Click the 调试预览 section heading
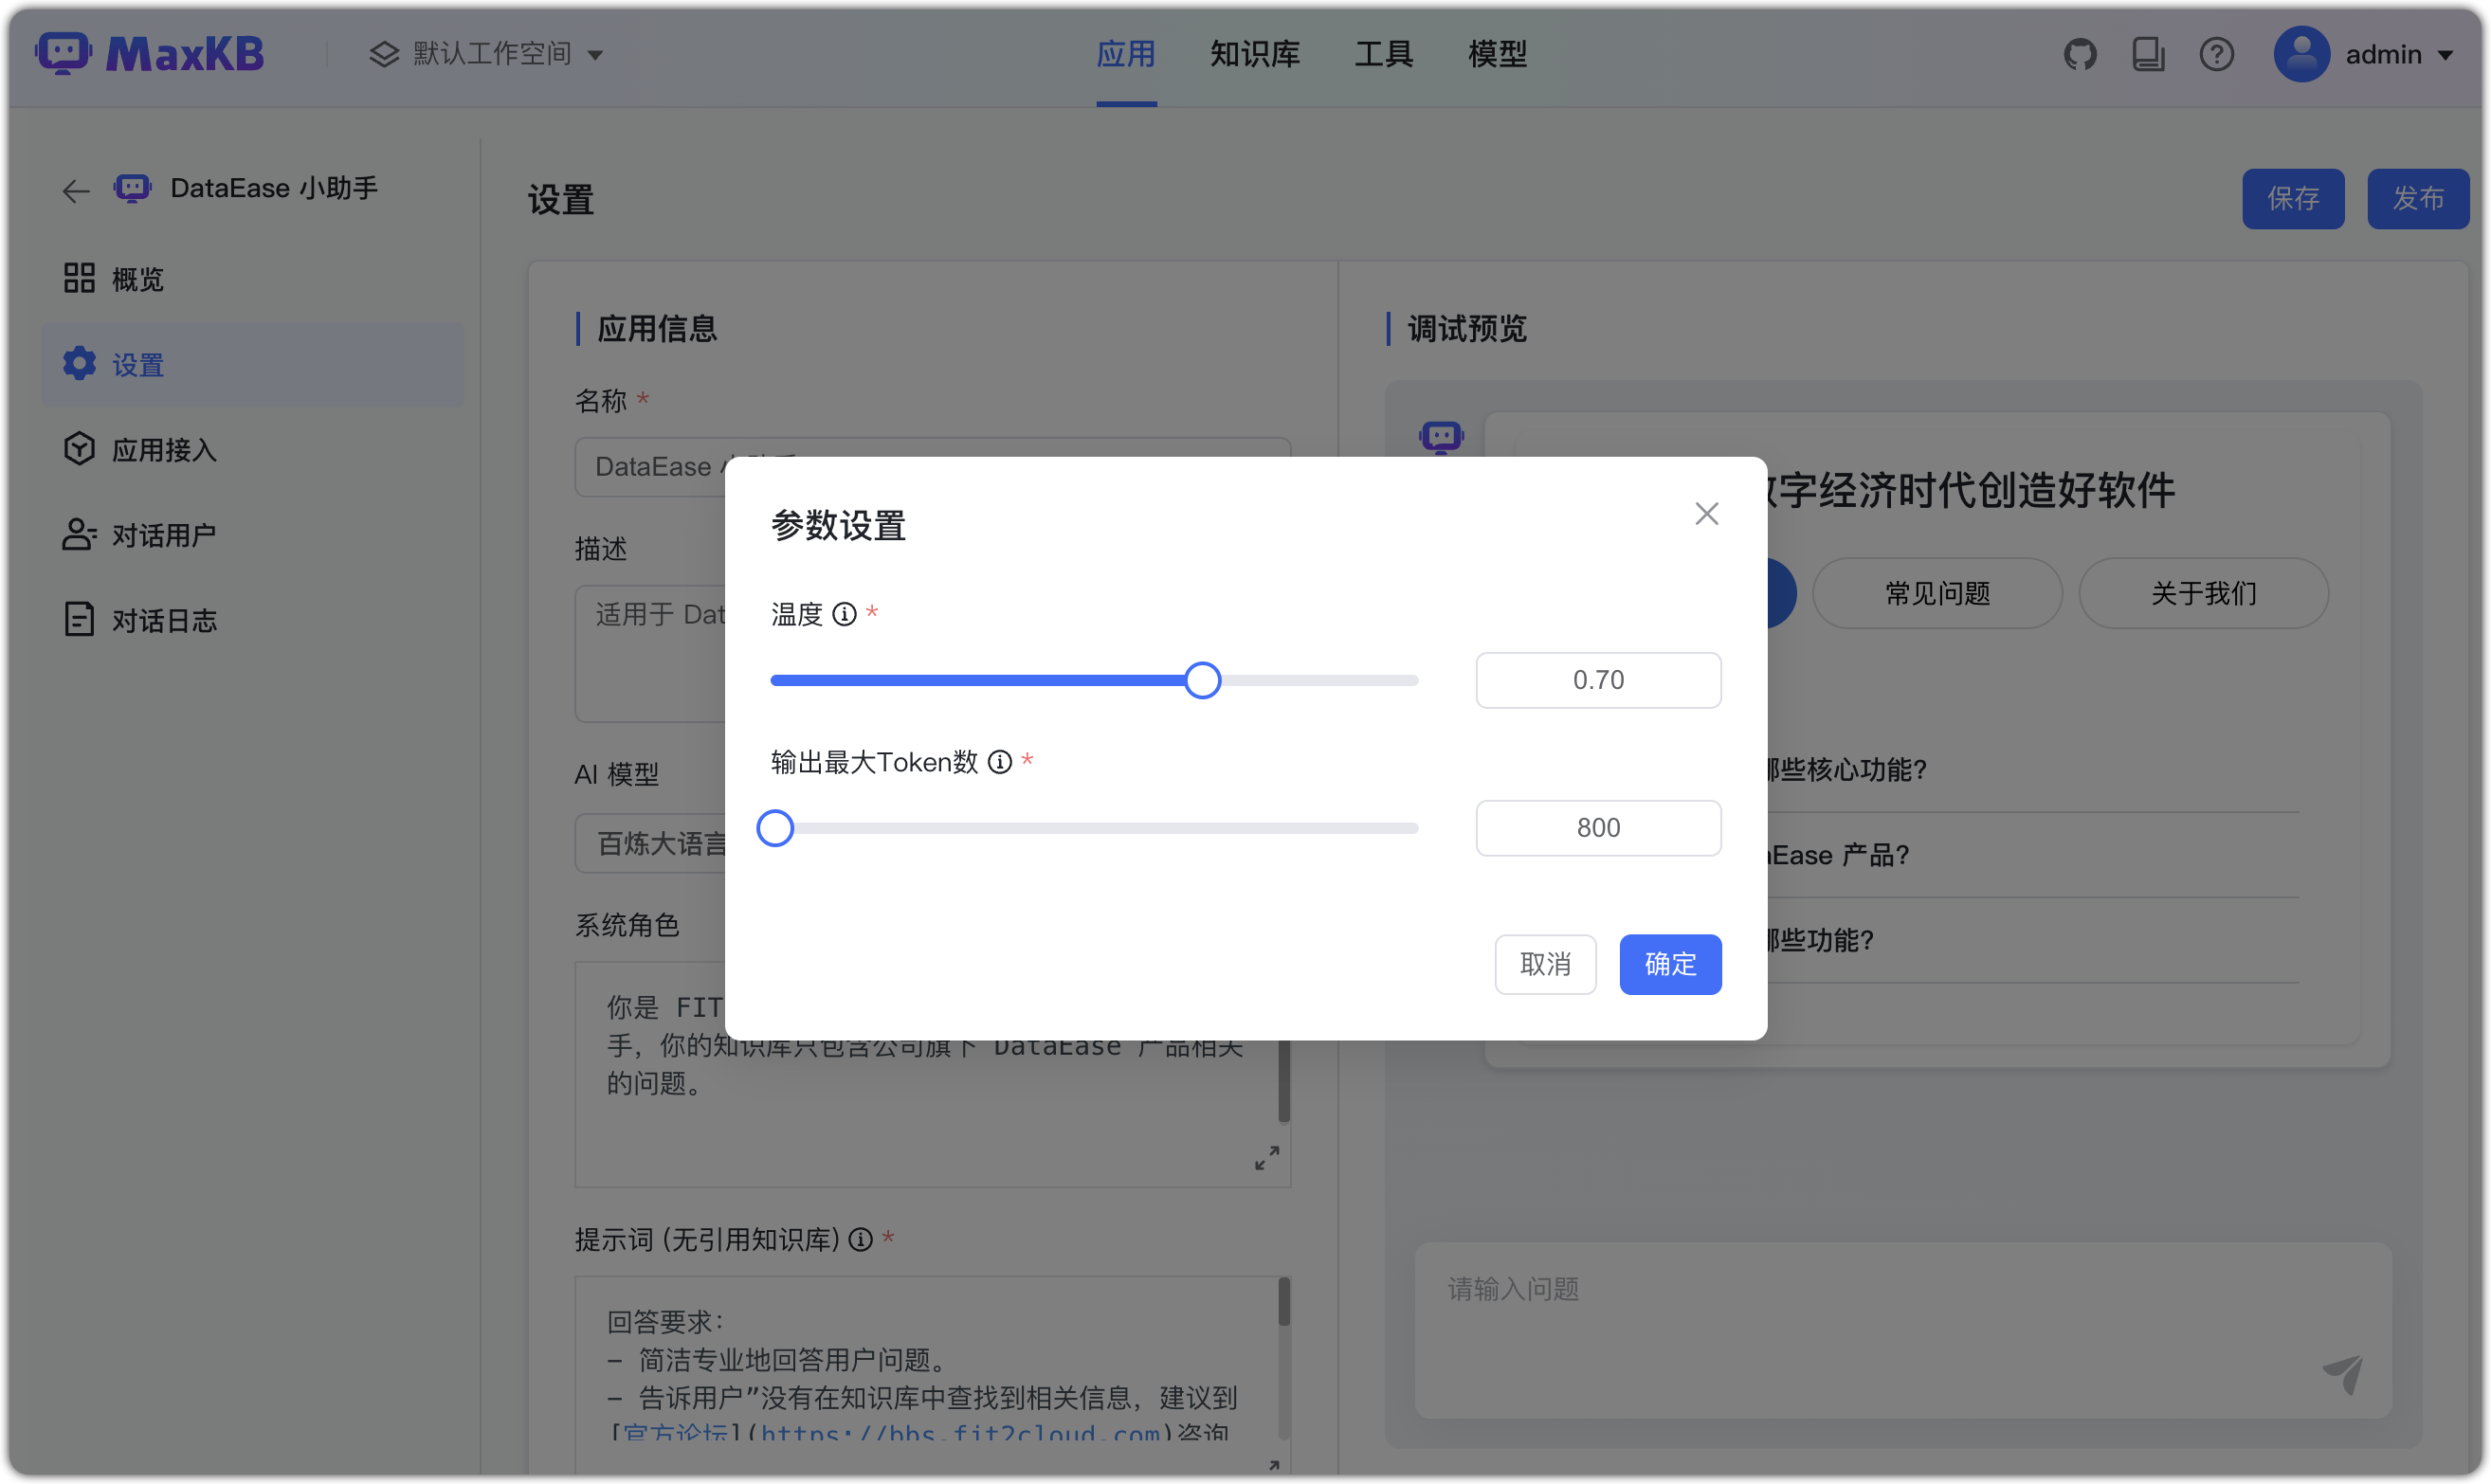Screen dimensions: 2491x1484 tap(1467, 328)
